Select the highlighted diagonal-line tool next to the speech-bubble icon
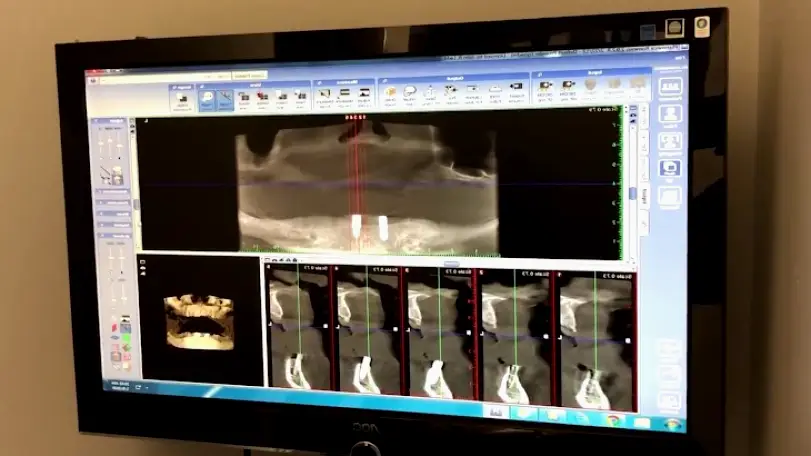Viewport: 811px width, 456px height. [225, 100]
